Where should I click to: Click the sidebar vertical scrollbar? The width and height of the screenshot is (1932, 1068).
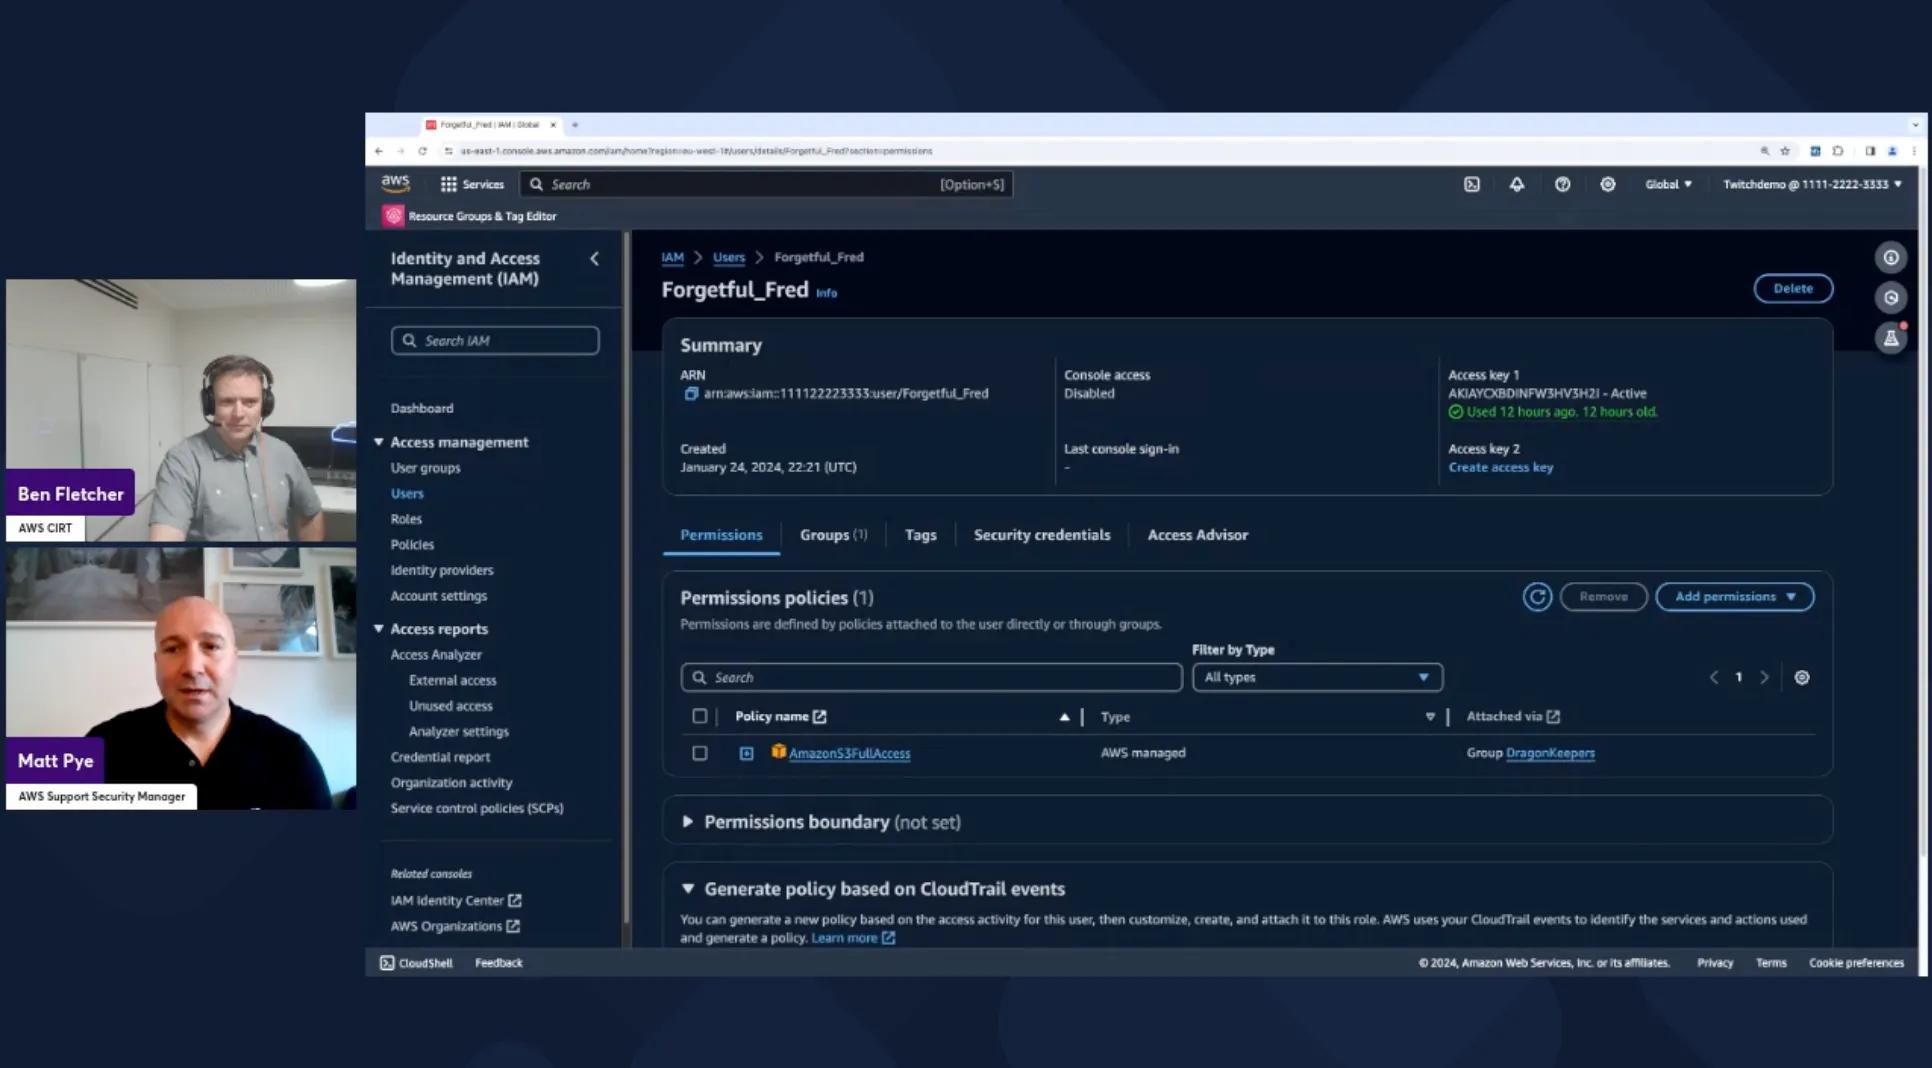627,578
